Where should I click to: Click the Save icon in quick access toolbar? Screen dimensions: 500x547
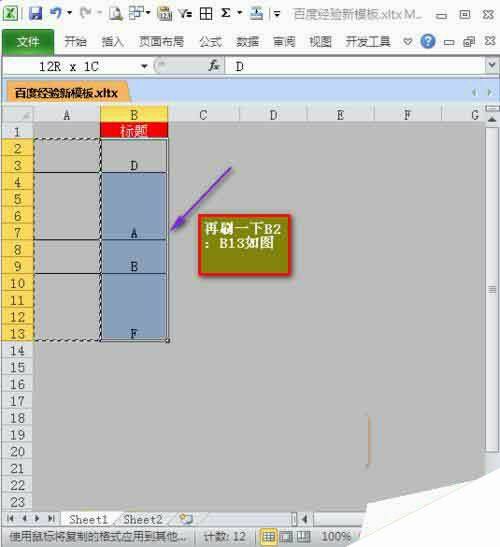click(35, 14)
